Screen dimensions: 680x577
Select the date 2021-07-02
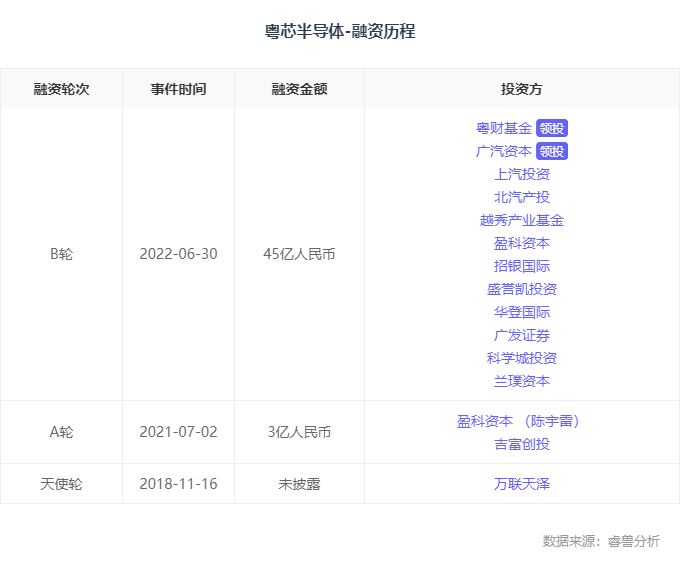(179, 432)
